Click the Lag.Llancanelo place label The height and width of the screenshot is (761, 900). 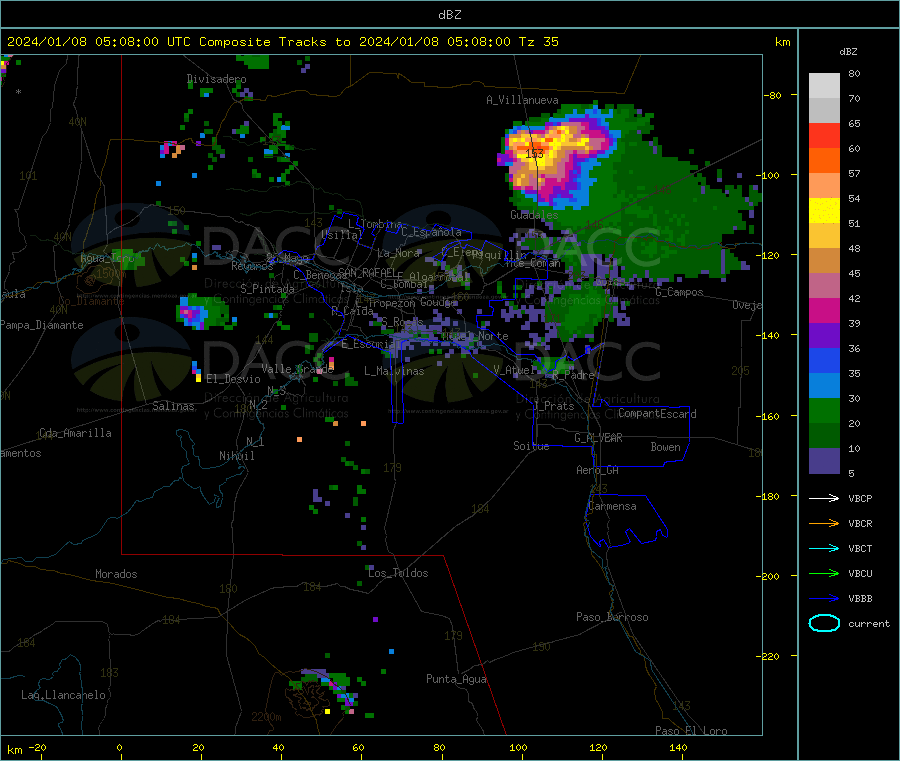63,695
